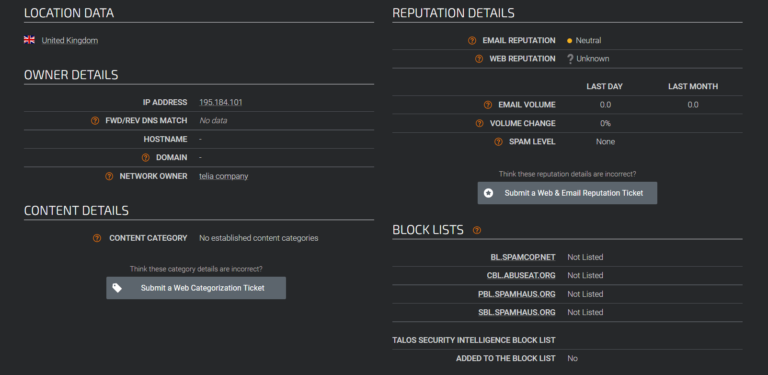This screenshot has height=375, width=768.
Task: Click the TALOS SECURITY INTELLIGENCE BLOCK LIST label
Action: [x=474, y=340]
